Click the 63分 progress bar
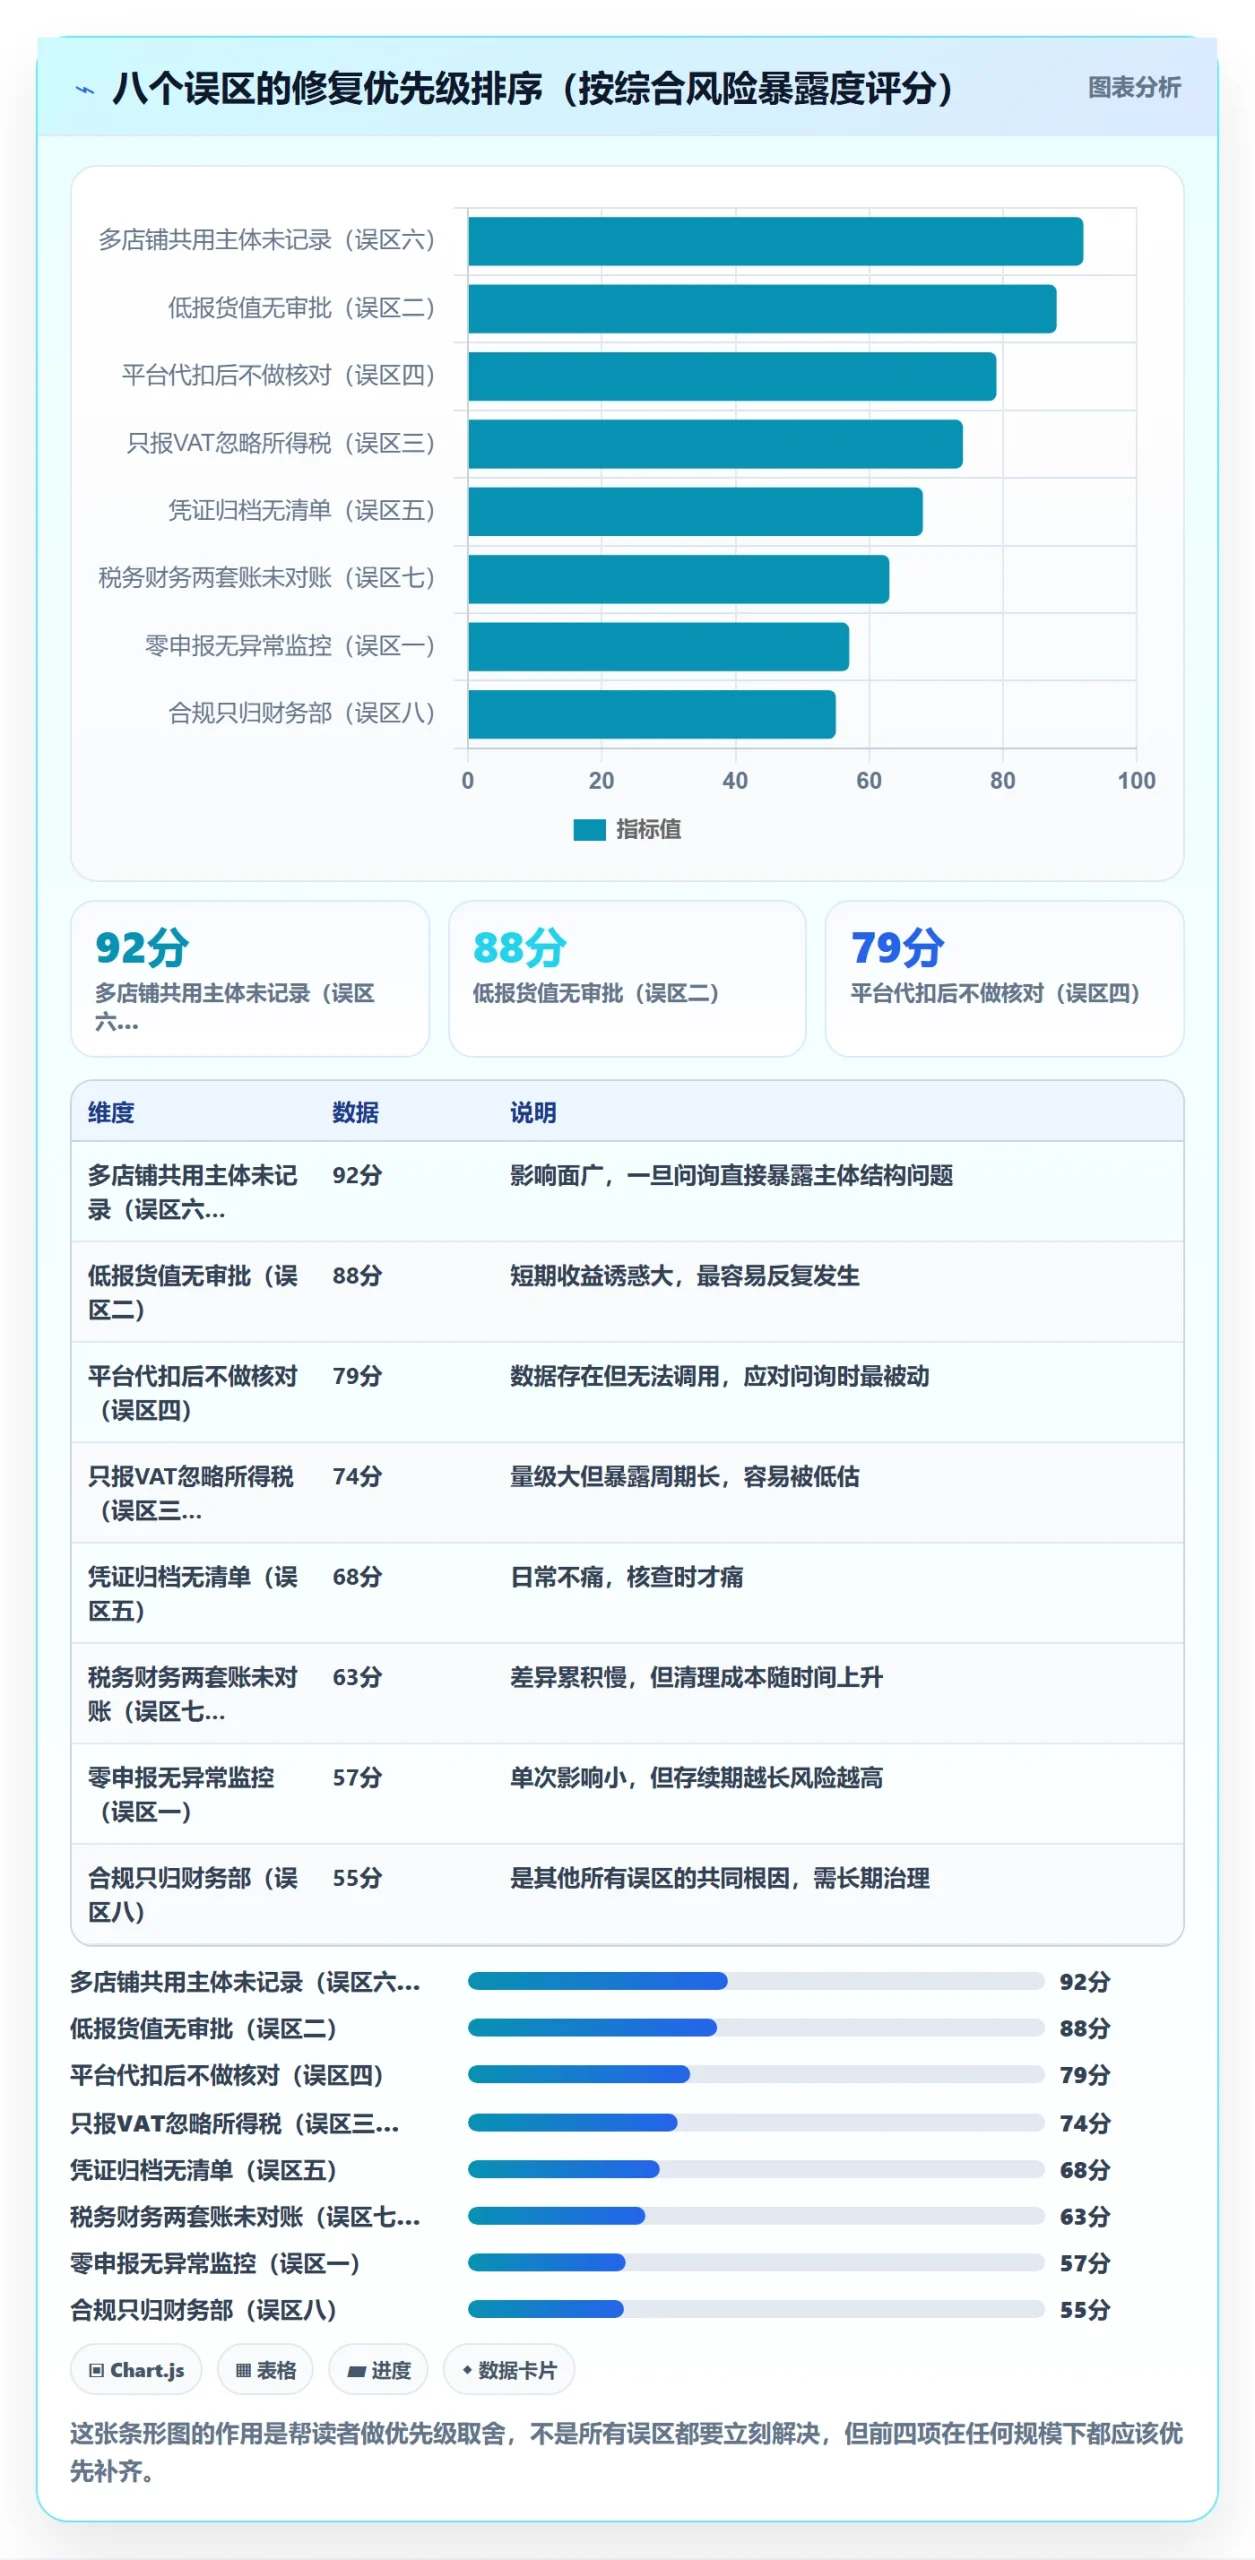1255x2560 pixels. [x=756, y=2216]
